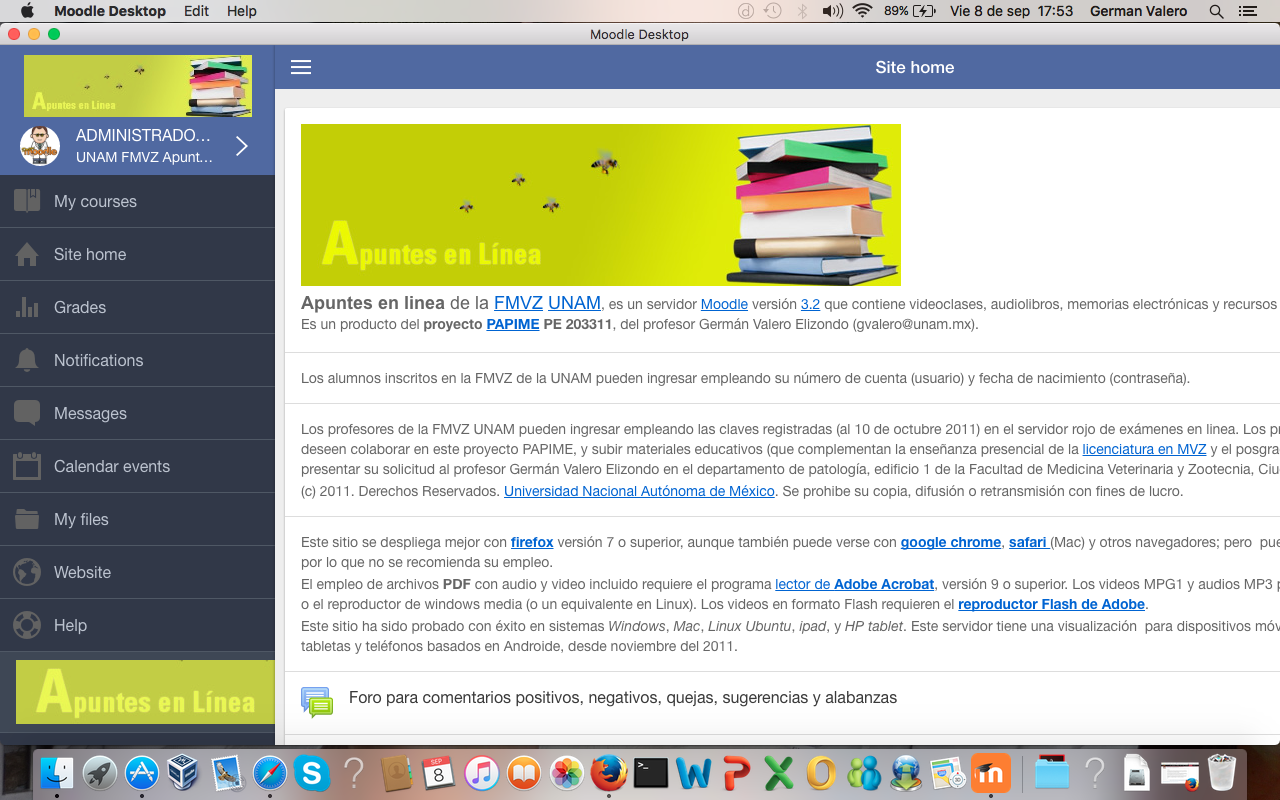Click the sidebar top Apuntes en Línea logo
Image resolution: width=1280 pixels, height=800 pixels.
click(138, 86)
